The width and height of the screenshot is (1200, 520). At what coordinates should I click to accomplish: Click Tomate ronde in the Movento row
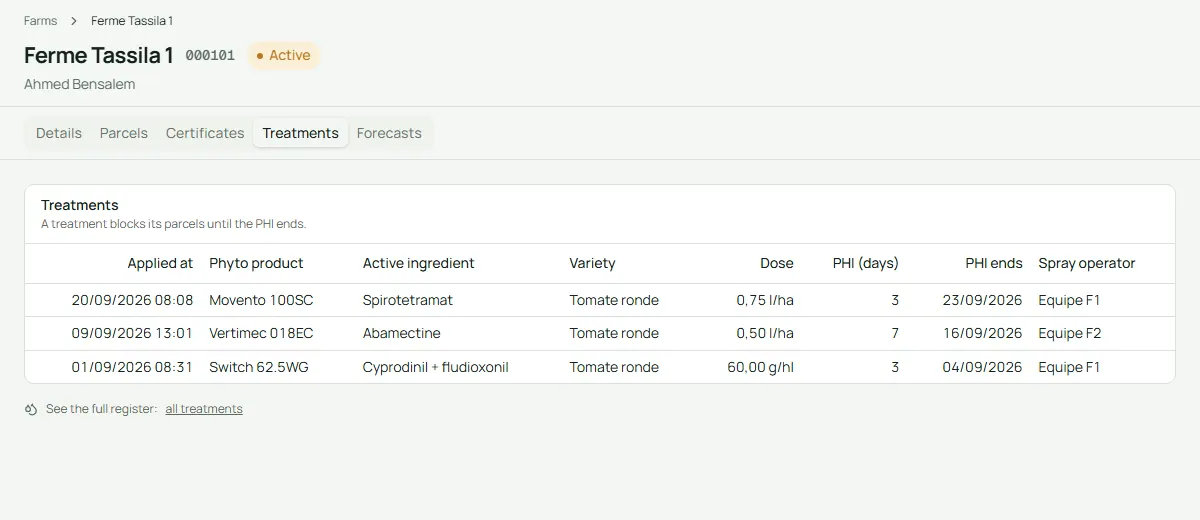(x=614, y=300)
